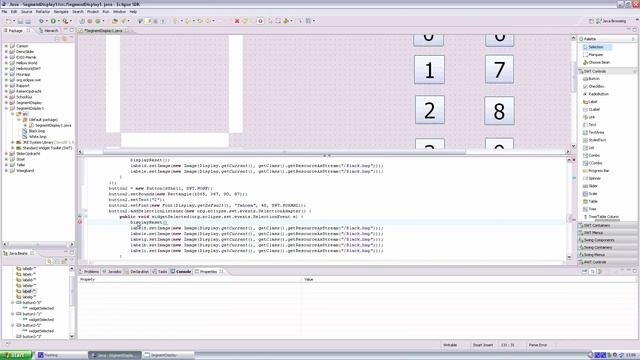This screenshot has width=640, height=360.
Task: Open SegmentDisplay window from taskbar
Action: tap(169, 355)
